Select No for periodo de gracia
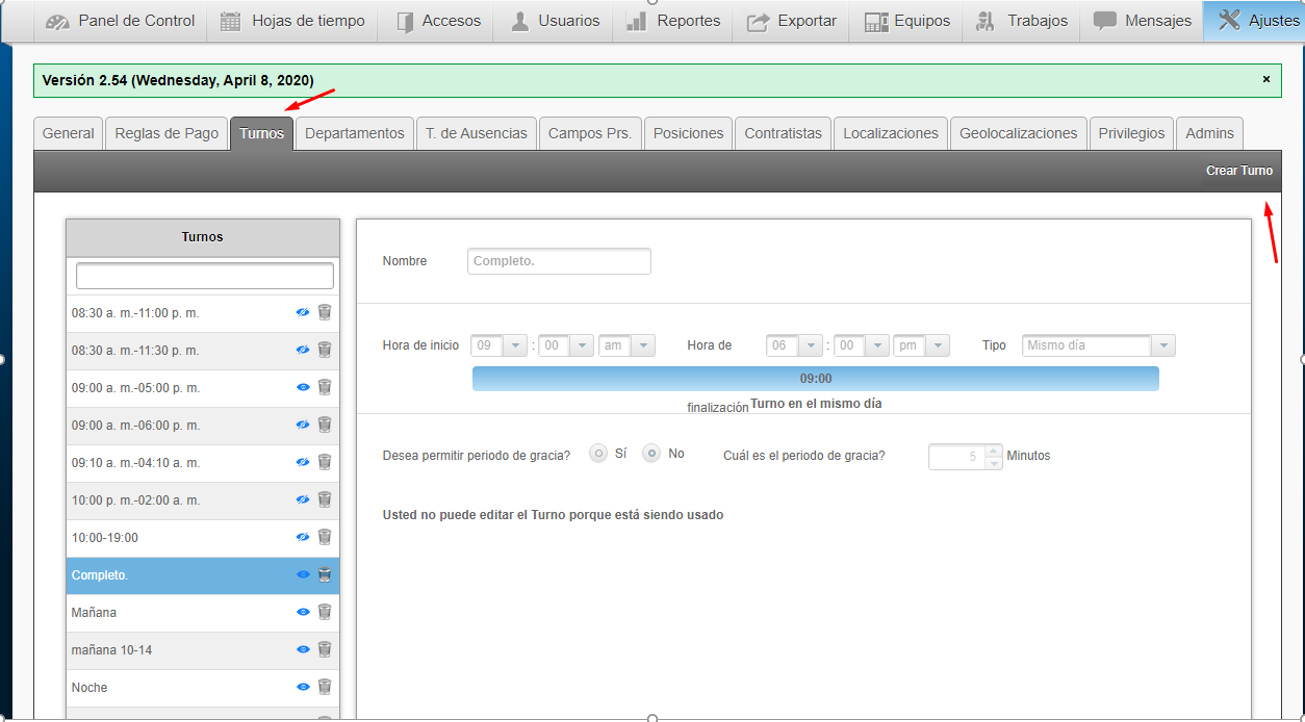The width and height of the screenshot is (1305, 722). coord(652,454)
